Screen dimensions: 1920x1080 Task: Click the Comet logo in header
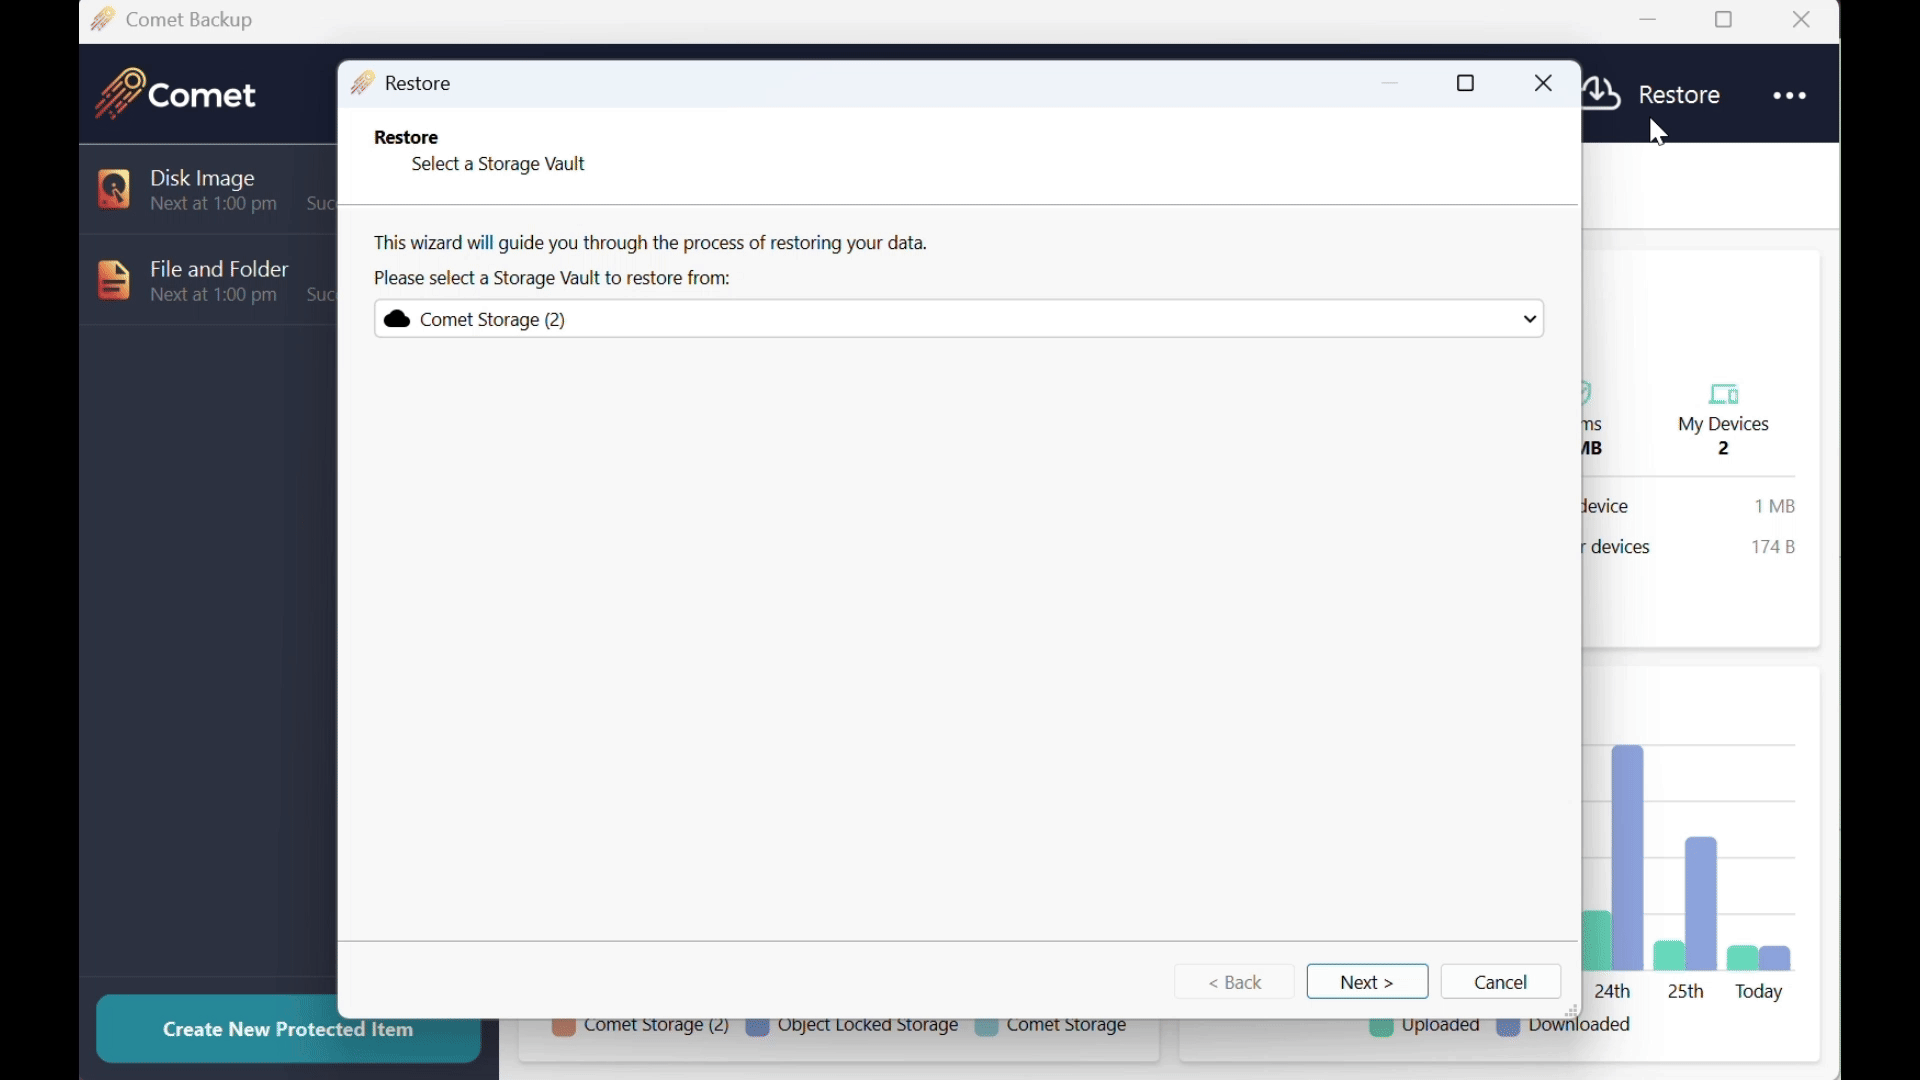[x=176, y=94]
